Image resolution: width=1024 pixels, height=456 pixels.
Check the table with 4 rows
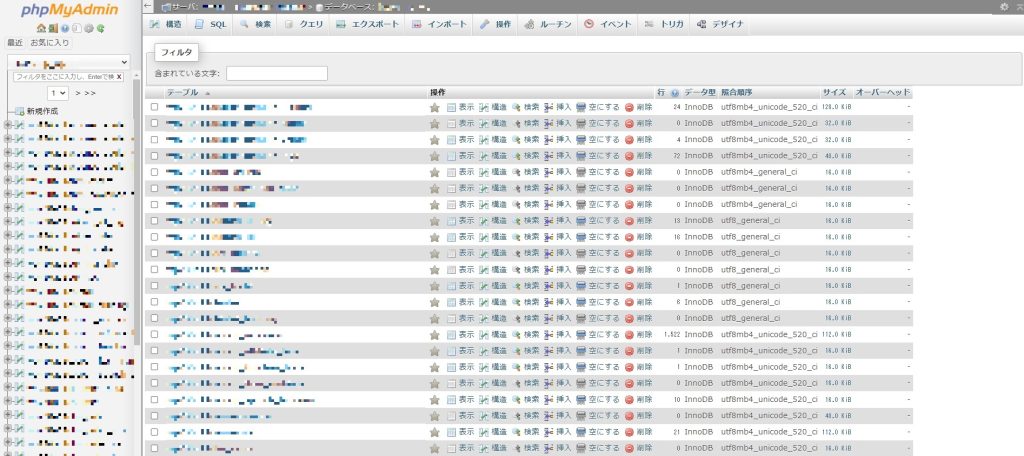pyautogui.click(x=154, y=139)
